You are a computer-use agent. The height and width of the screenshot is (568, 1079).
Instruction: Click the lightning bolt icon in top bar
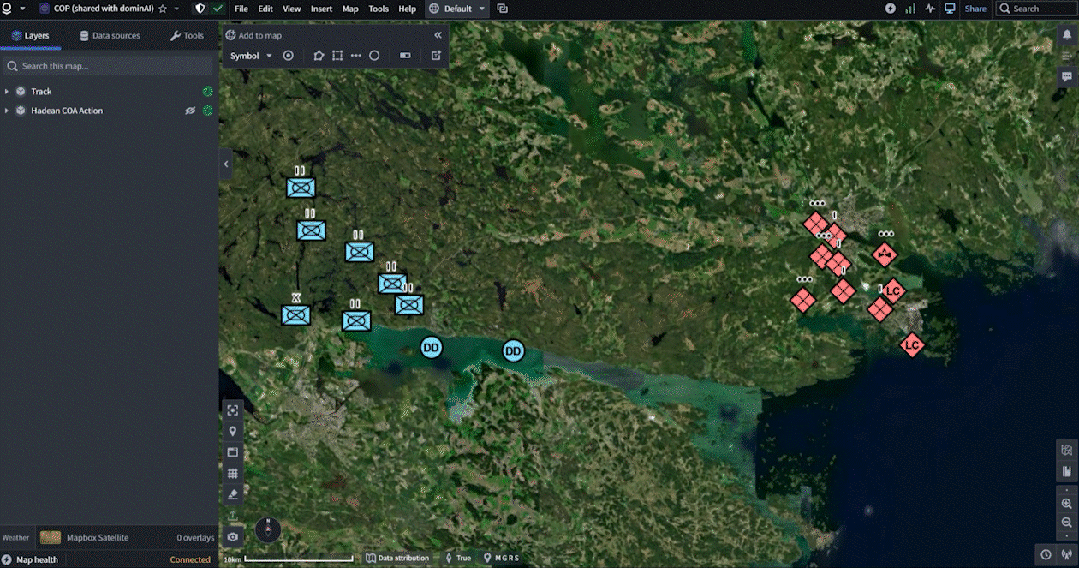tap(890, 9)
